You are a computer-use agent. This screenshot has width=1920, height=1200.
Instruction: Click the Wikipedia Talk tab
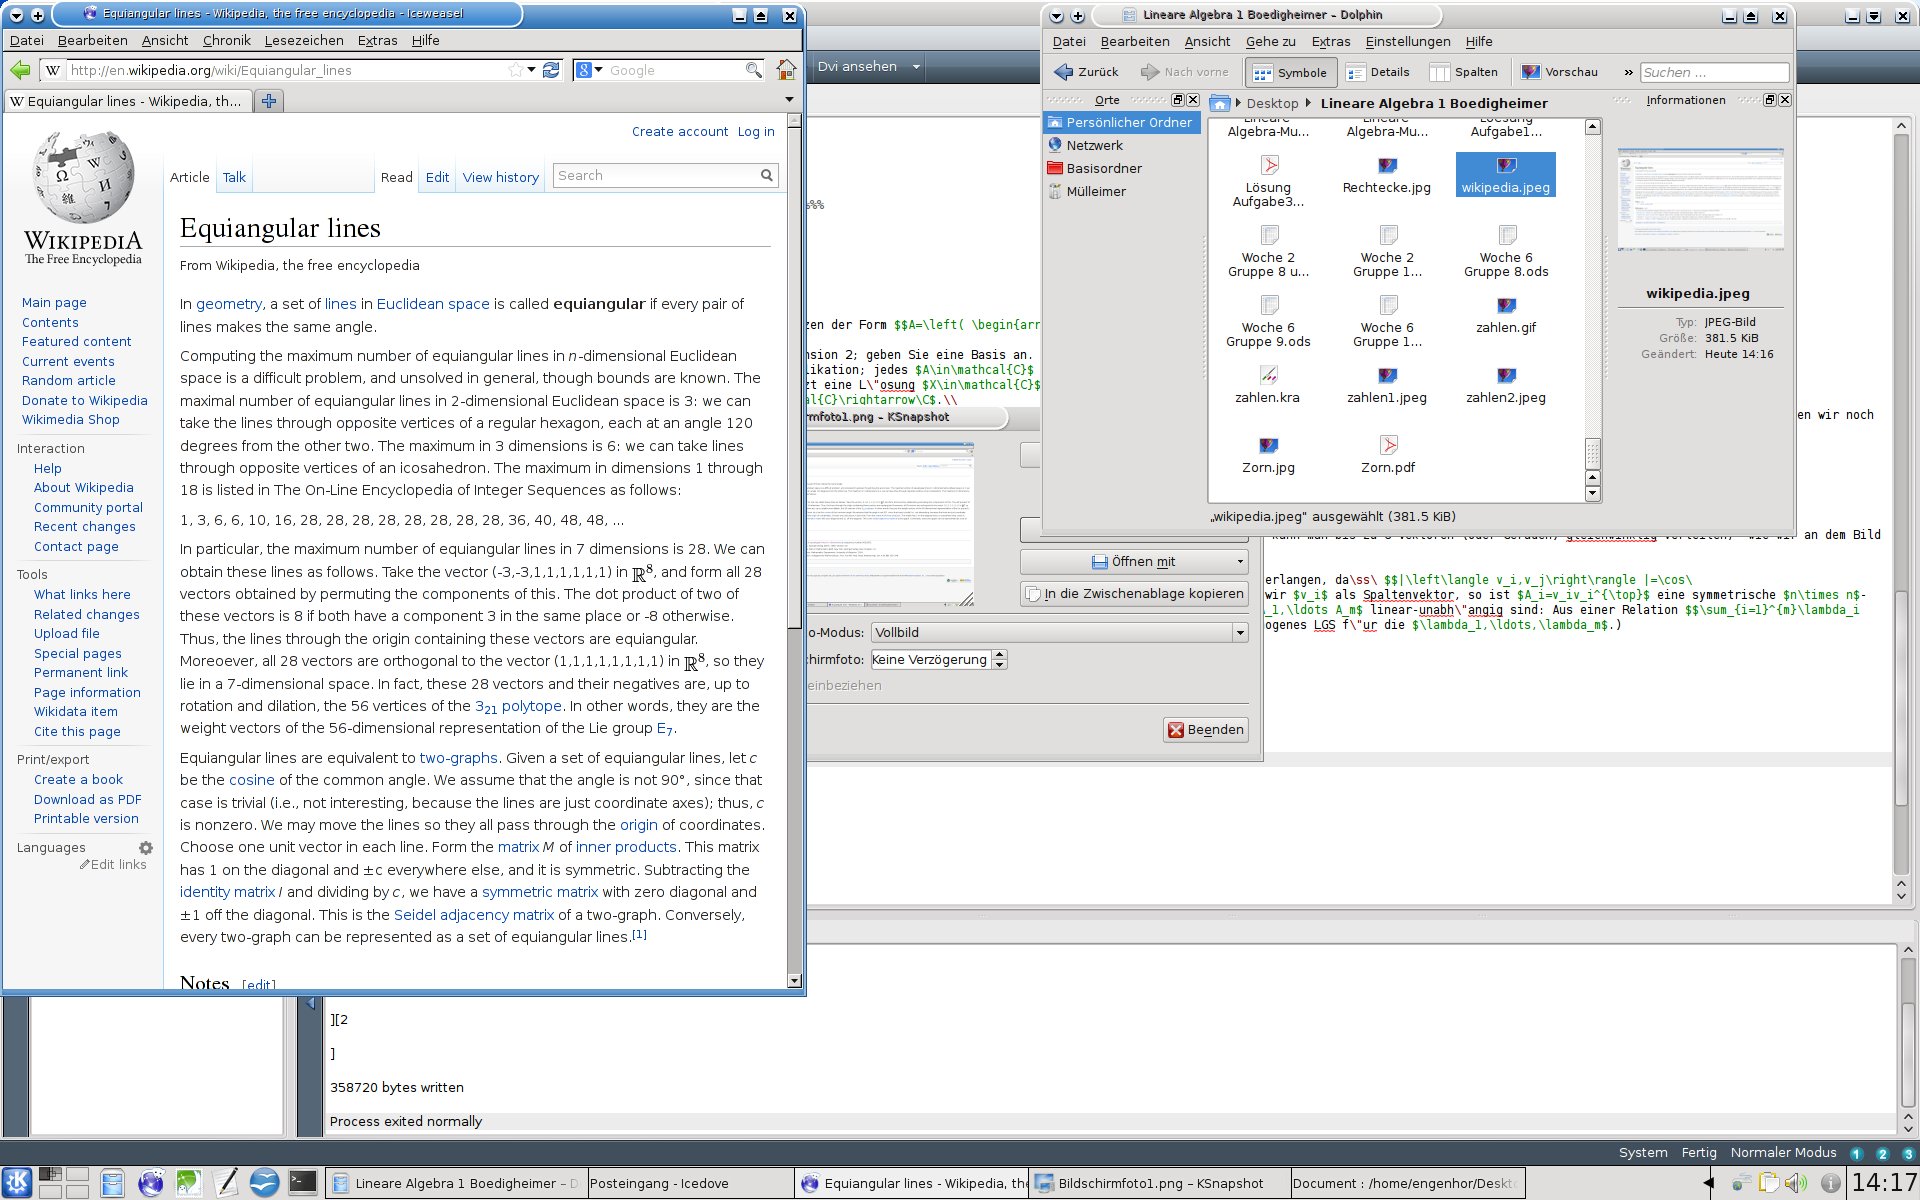tap(234, 177)
